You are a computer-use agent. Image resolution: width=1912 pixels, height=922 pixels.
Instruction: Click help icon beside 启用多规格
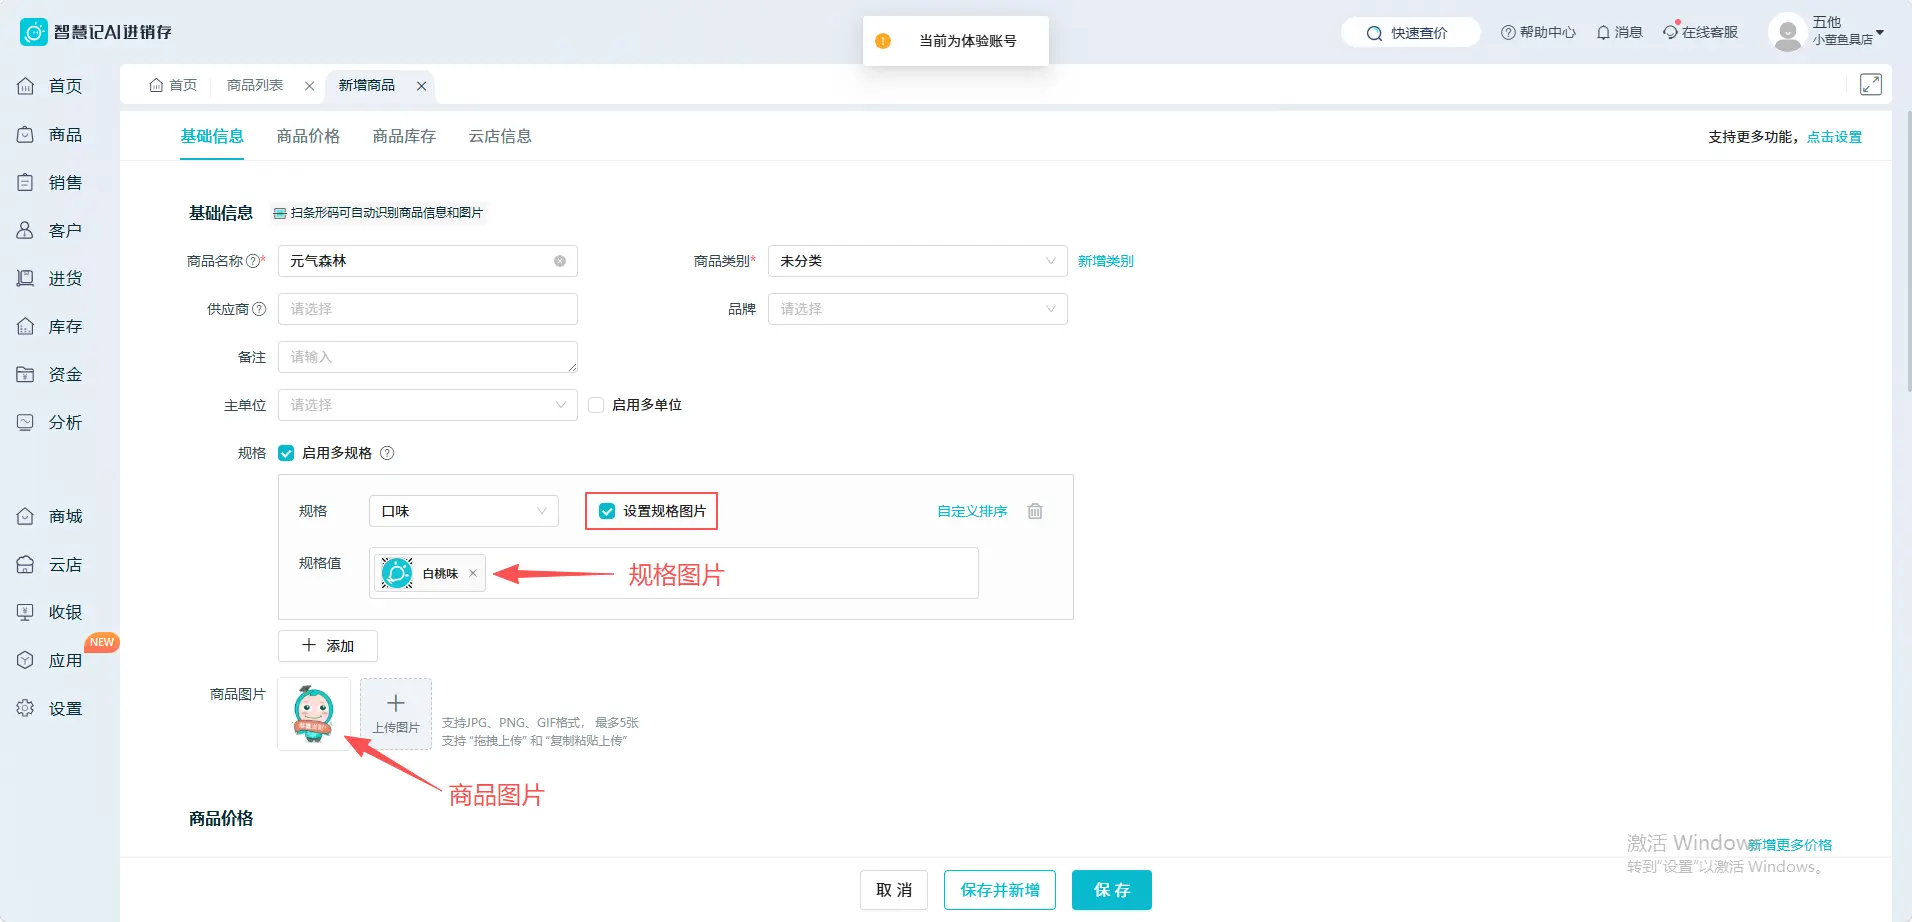387,453
